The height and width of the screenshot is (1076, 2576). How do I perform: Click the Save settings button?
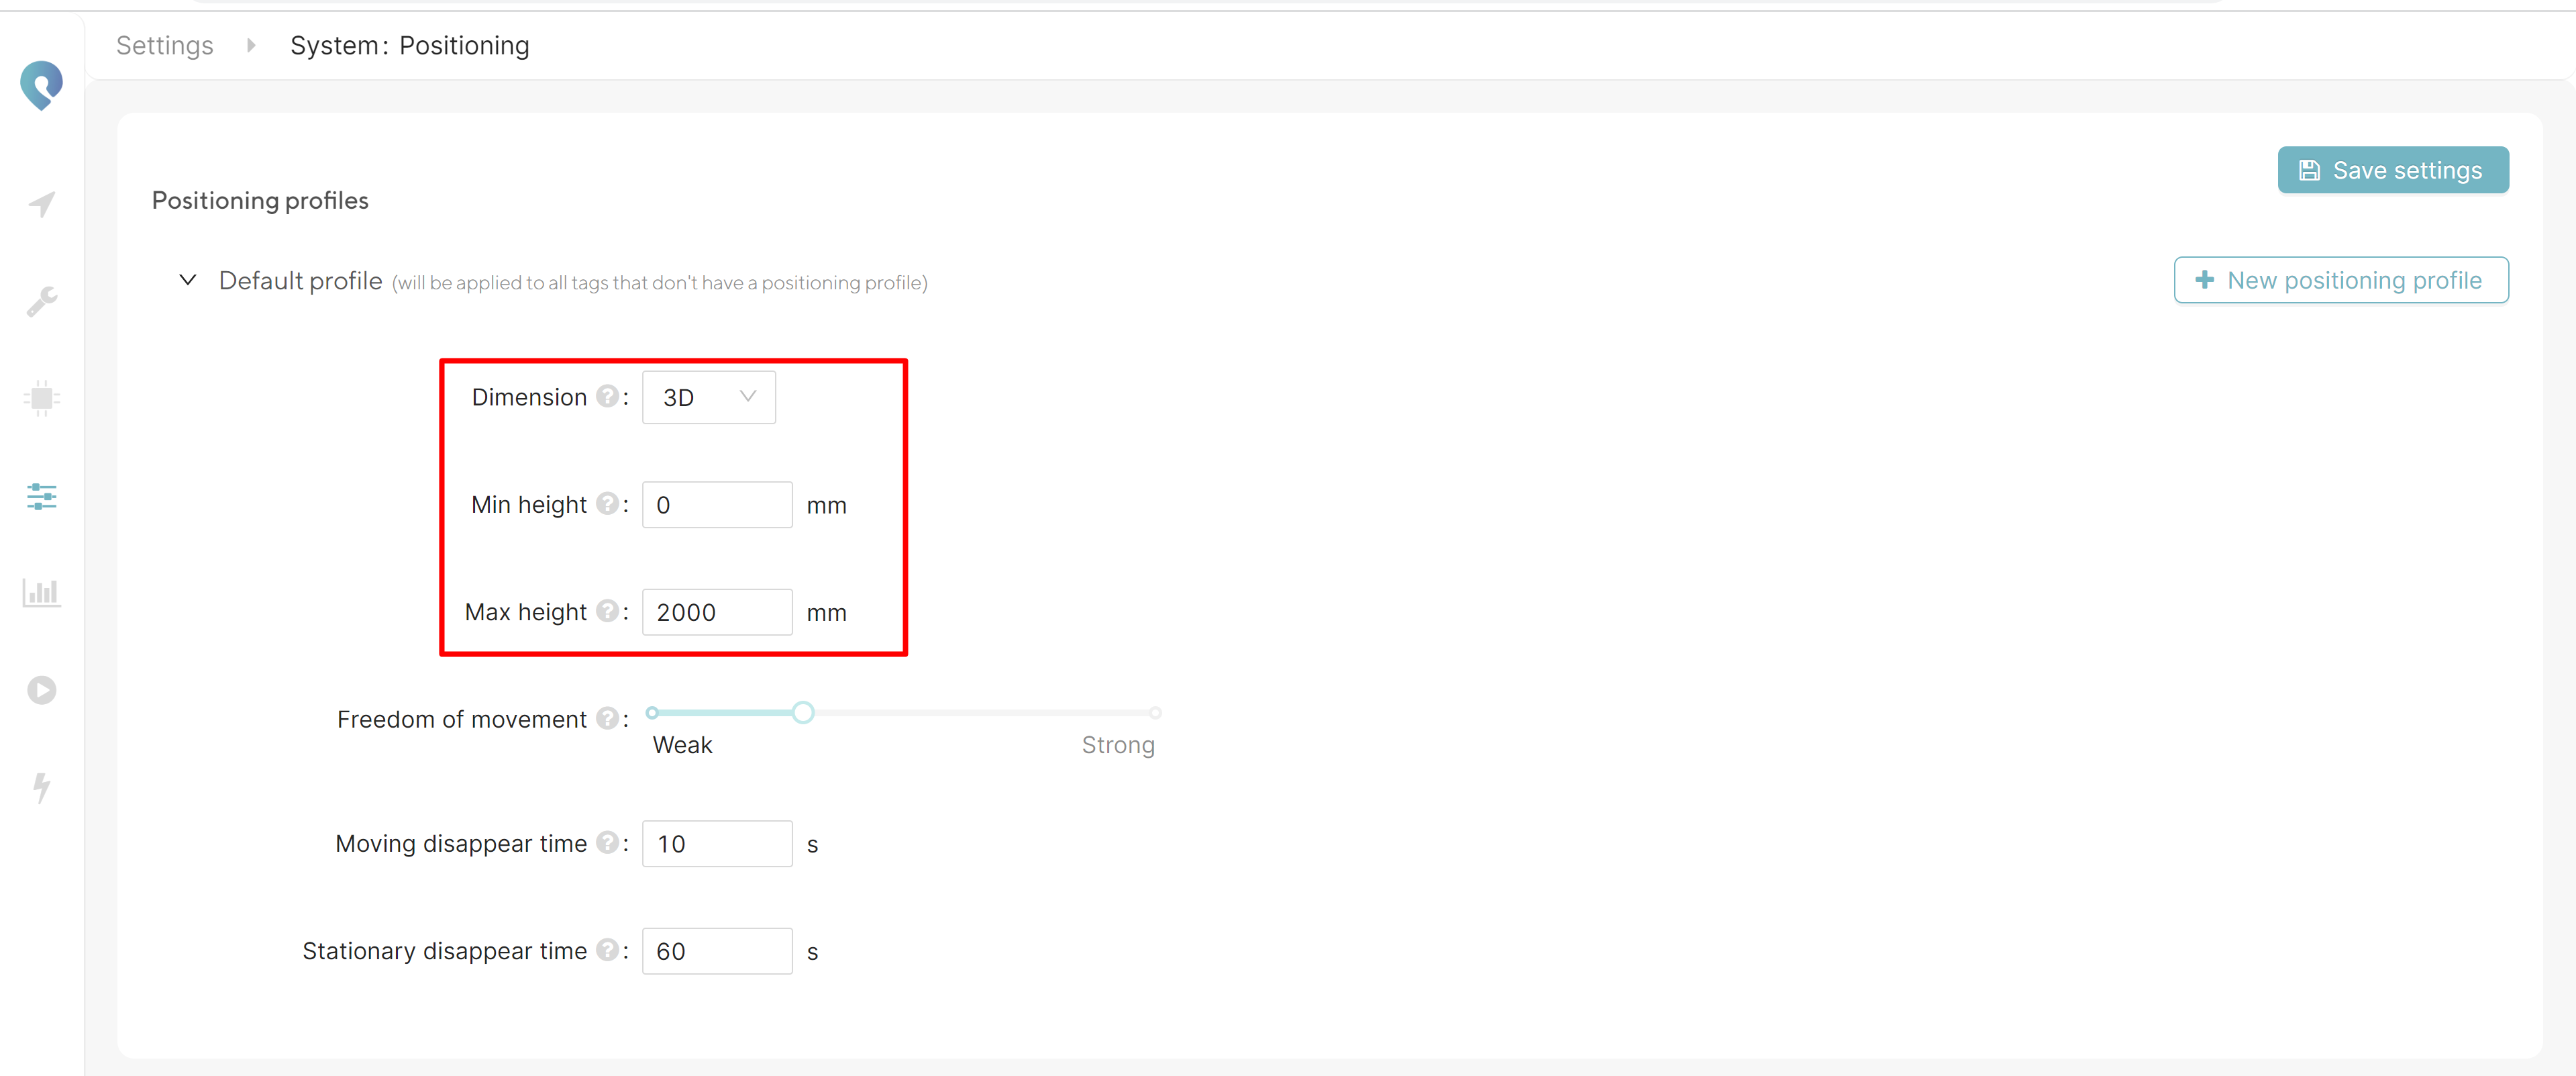tap(2392, 170)
